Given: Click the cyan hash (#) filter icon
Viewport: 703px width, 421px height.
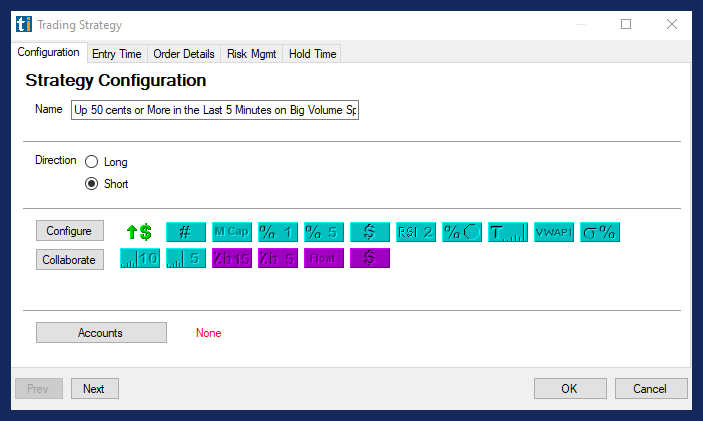Looking at the screenshot, I should tap(185, 232).
